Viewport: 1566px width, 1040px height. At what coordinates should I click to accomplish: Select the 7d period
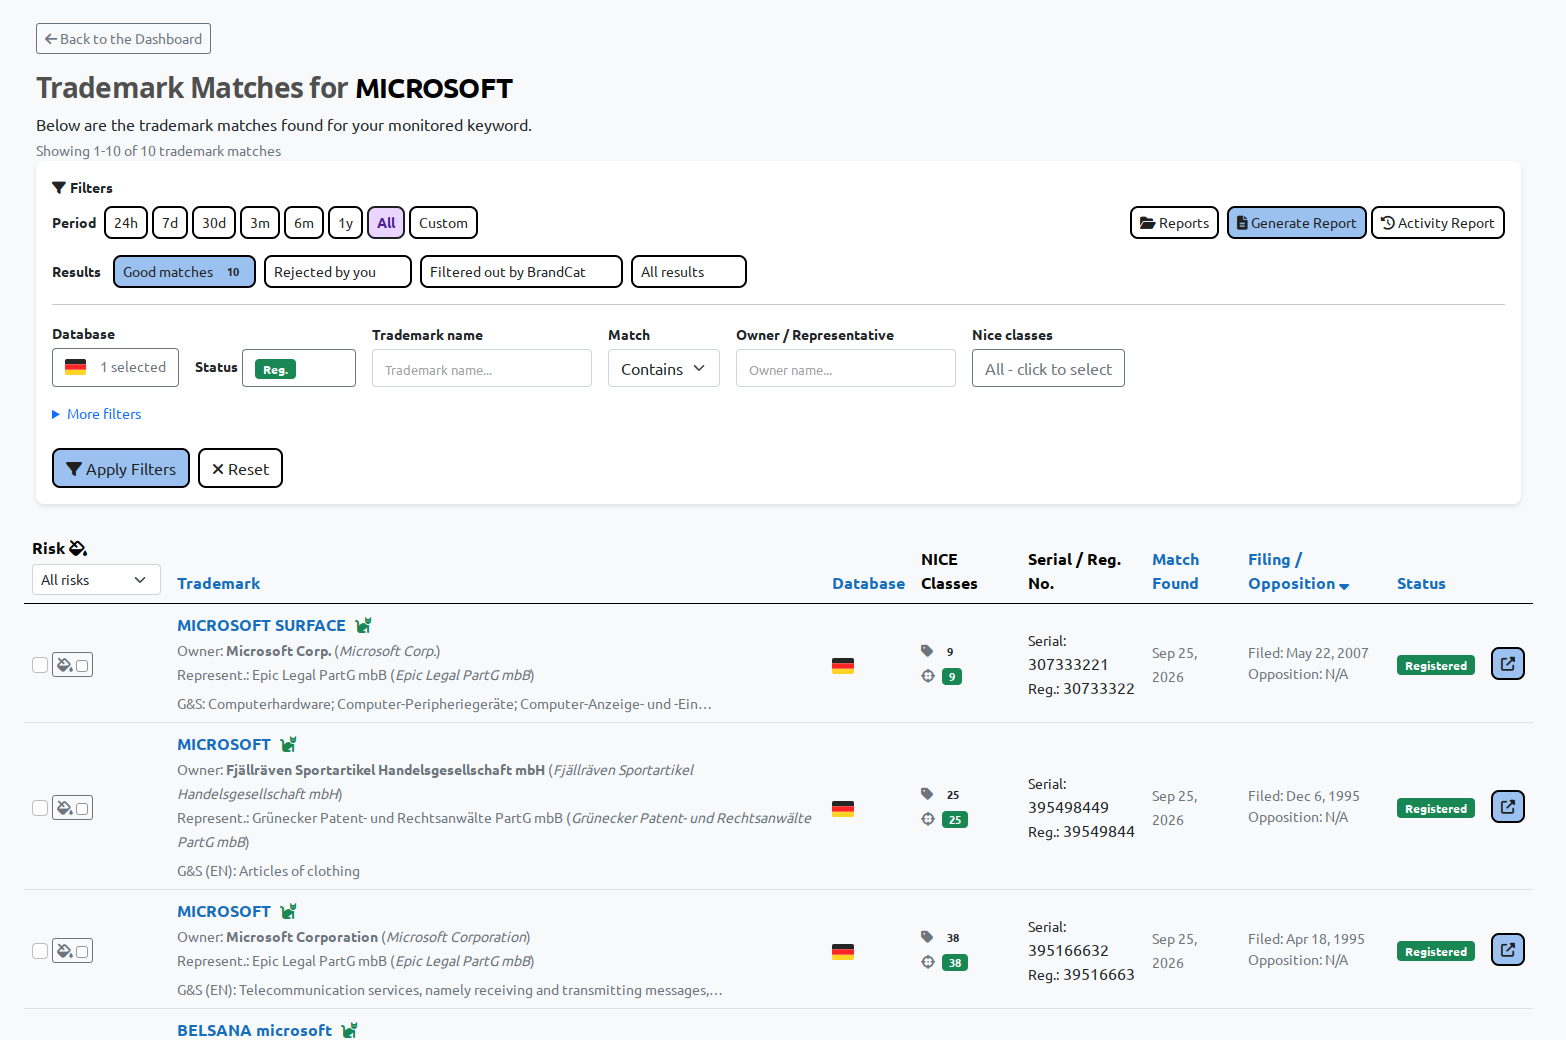[x=170, y=223]
